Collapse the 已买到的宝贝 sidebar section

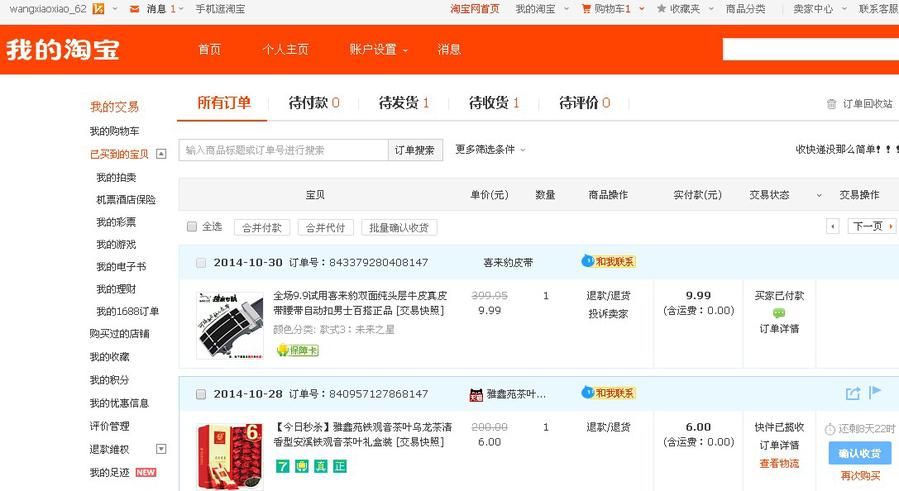click(x=161, y=154)
